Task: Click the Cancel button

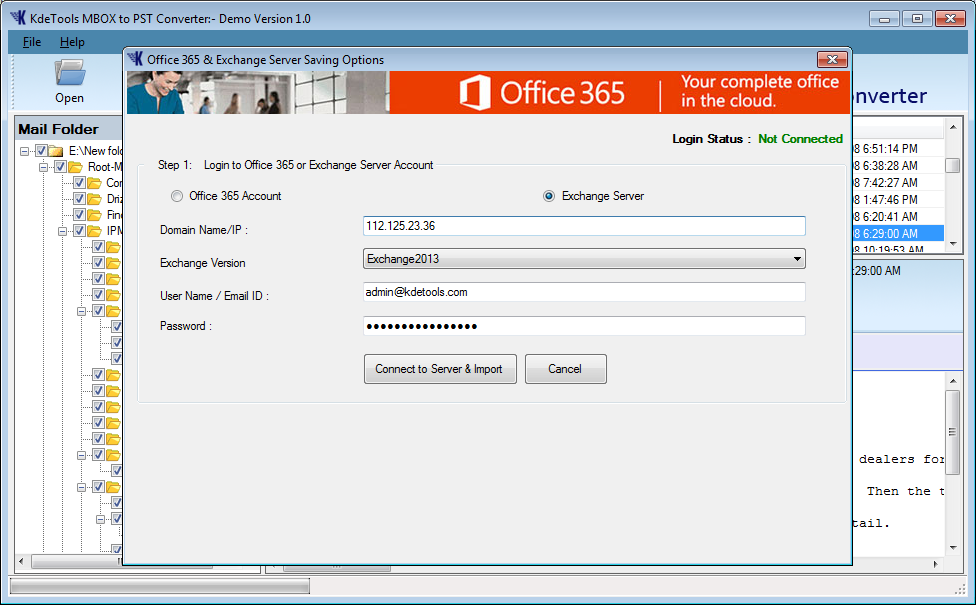Action: click(x=565, y=369)
